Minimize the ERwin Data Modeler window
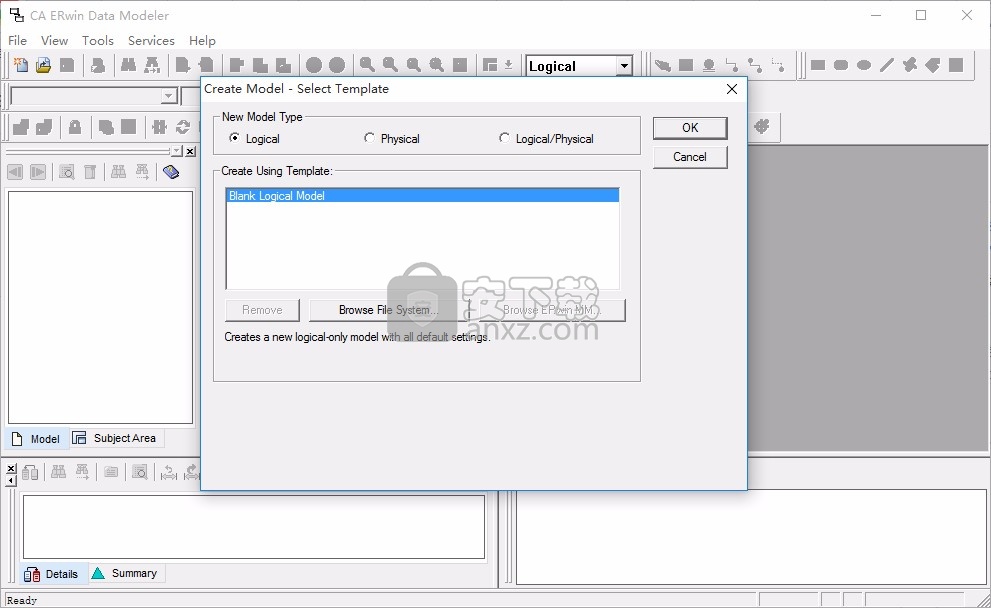The height and width of the screenshot is (608, 991). point(876,15)
